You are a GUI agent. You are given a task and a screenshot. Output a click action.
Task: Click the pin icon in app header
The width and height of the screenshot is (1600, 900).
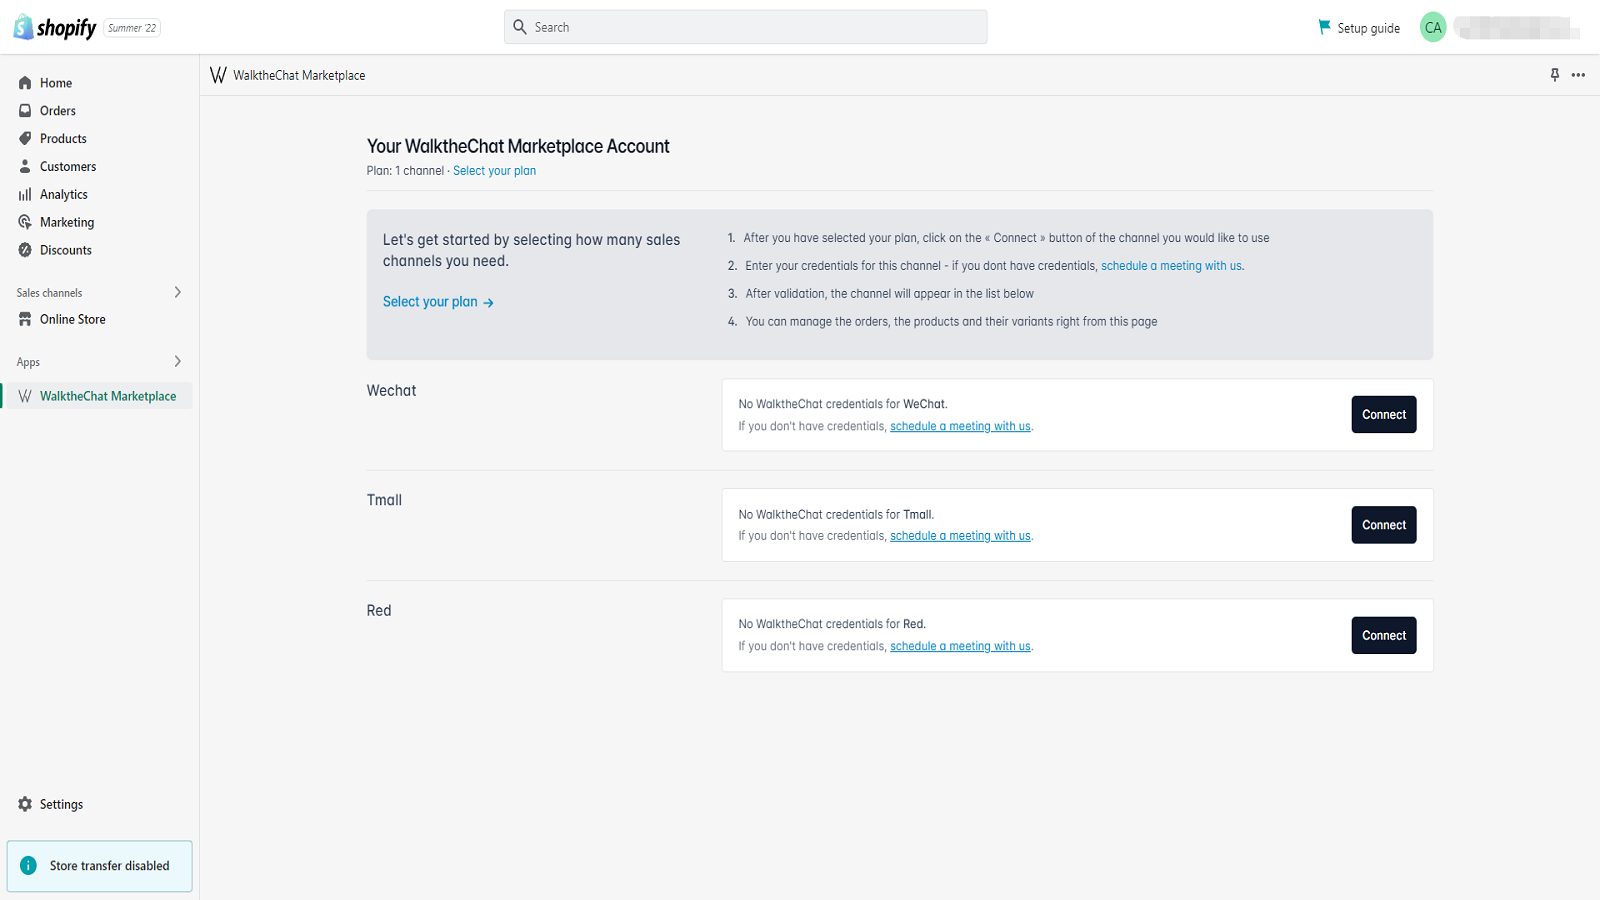tap(1554, 75)
